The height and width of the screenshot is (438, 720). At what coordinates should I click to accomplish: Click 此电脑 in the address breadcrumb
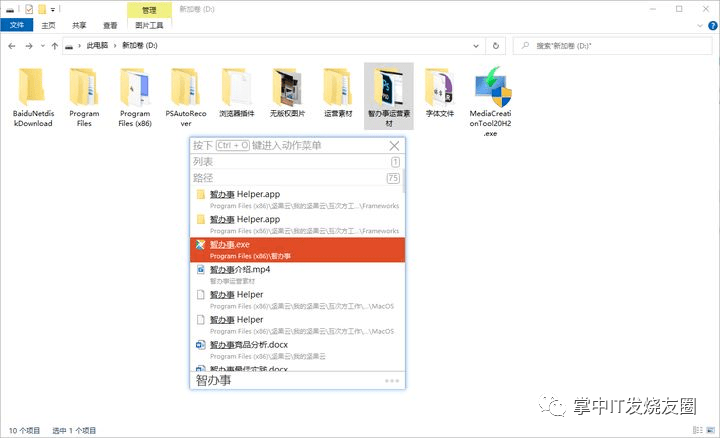(97, 45)
